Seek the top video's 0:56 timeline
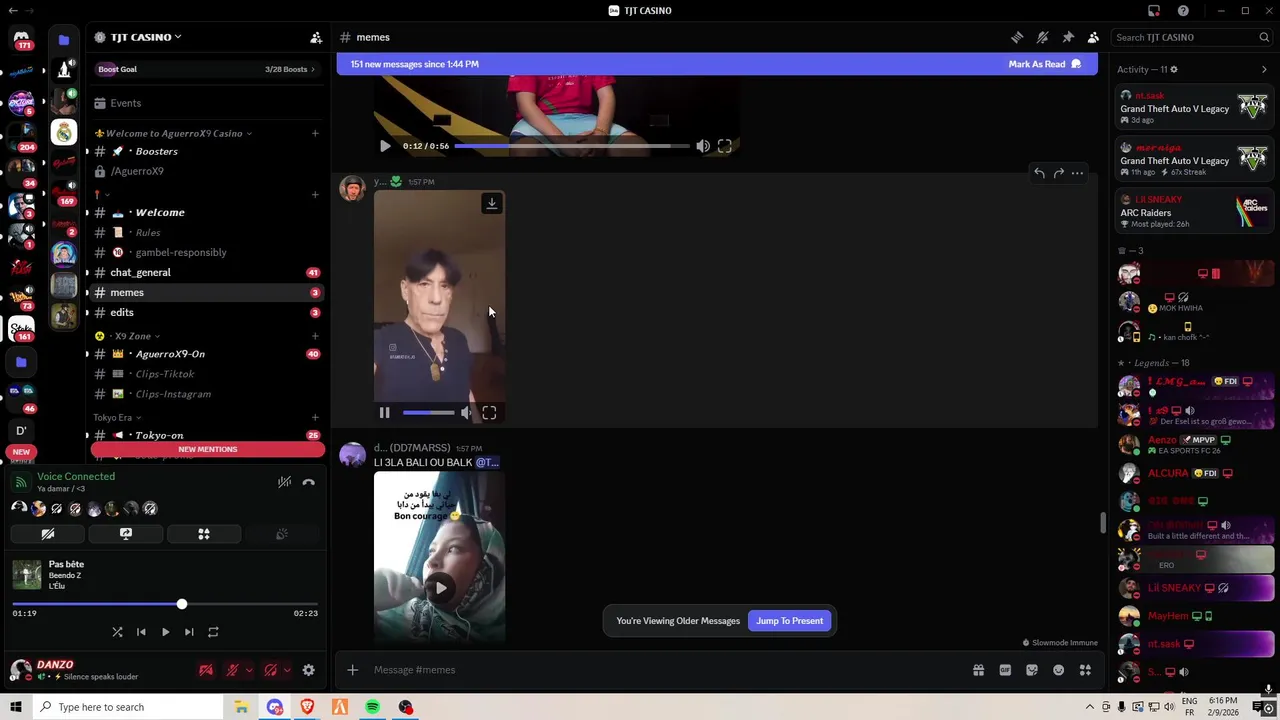This screenshot has height=720, width=1280. pos(571,146)
